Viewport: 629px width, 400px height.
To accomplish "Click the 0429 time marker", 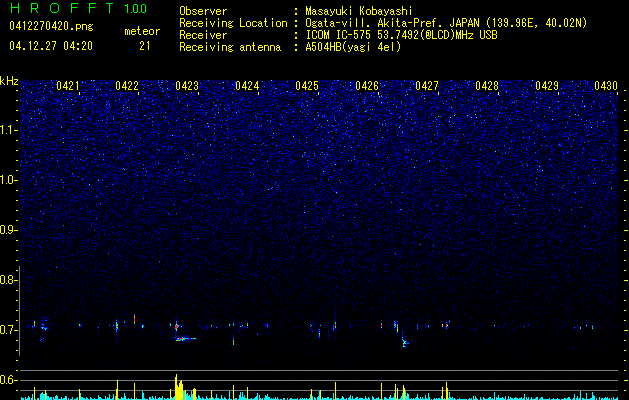I will point(547,86).
